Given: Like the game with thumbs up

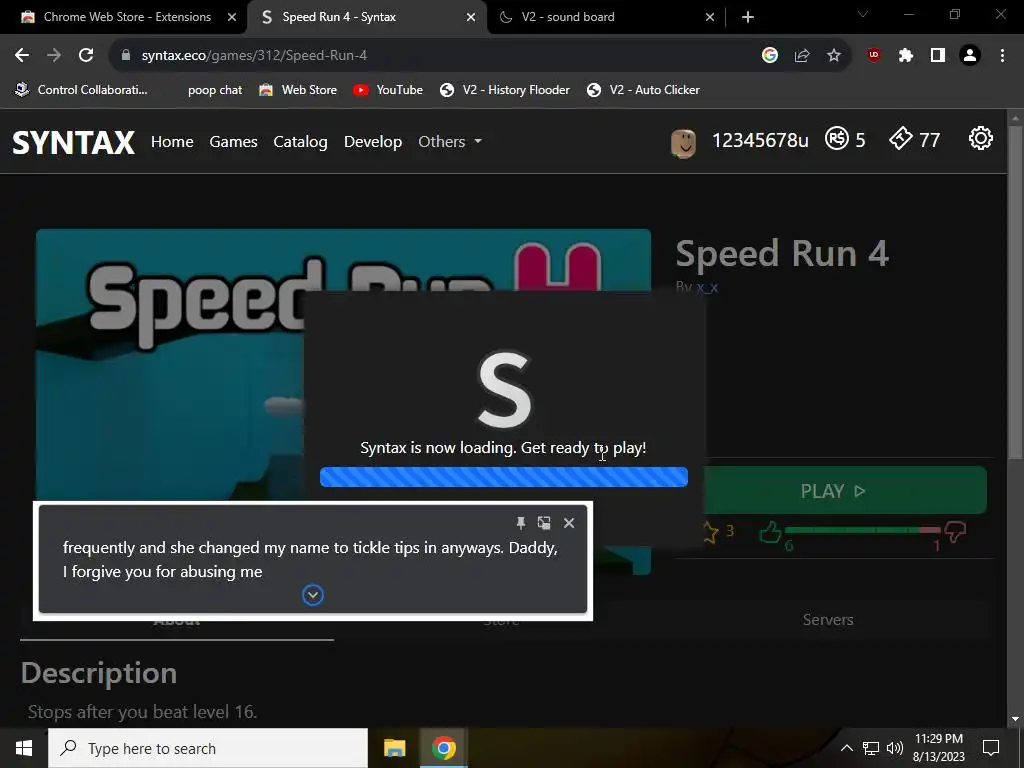Looking at the screenshot, I should click(x=771, y=532).
